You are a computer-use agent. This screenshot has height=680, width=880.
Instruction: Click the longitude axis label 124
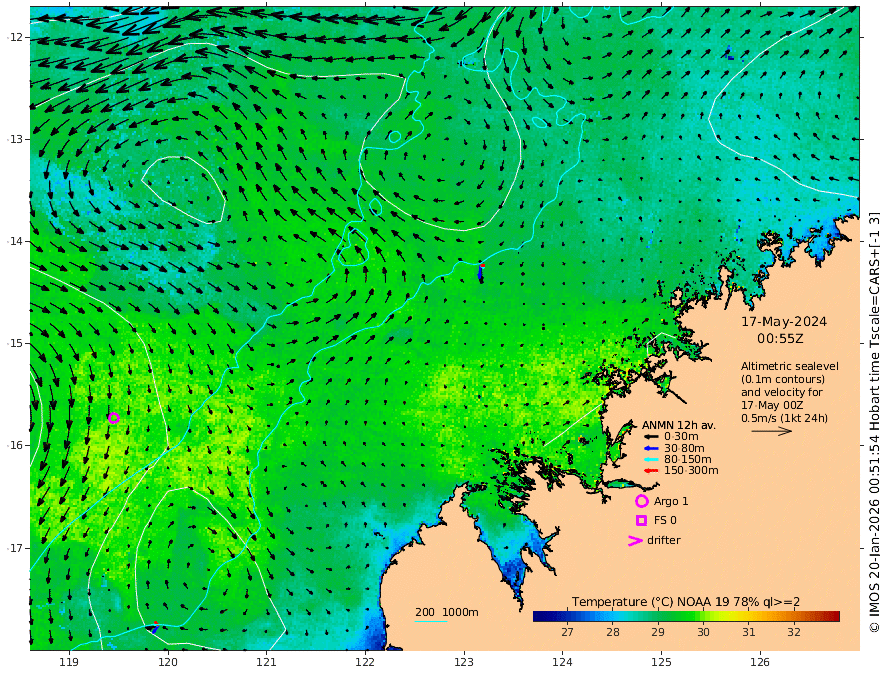point(562,663)
